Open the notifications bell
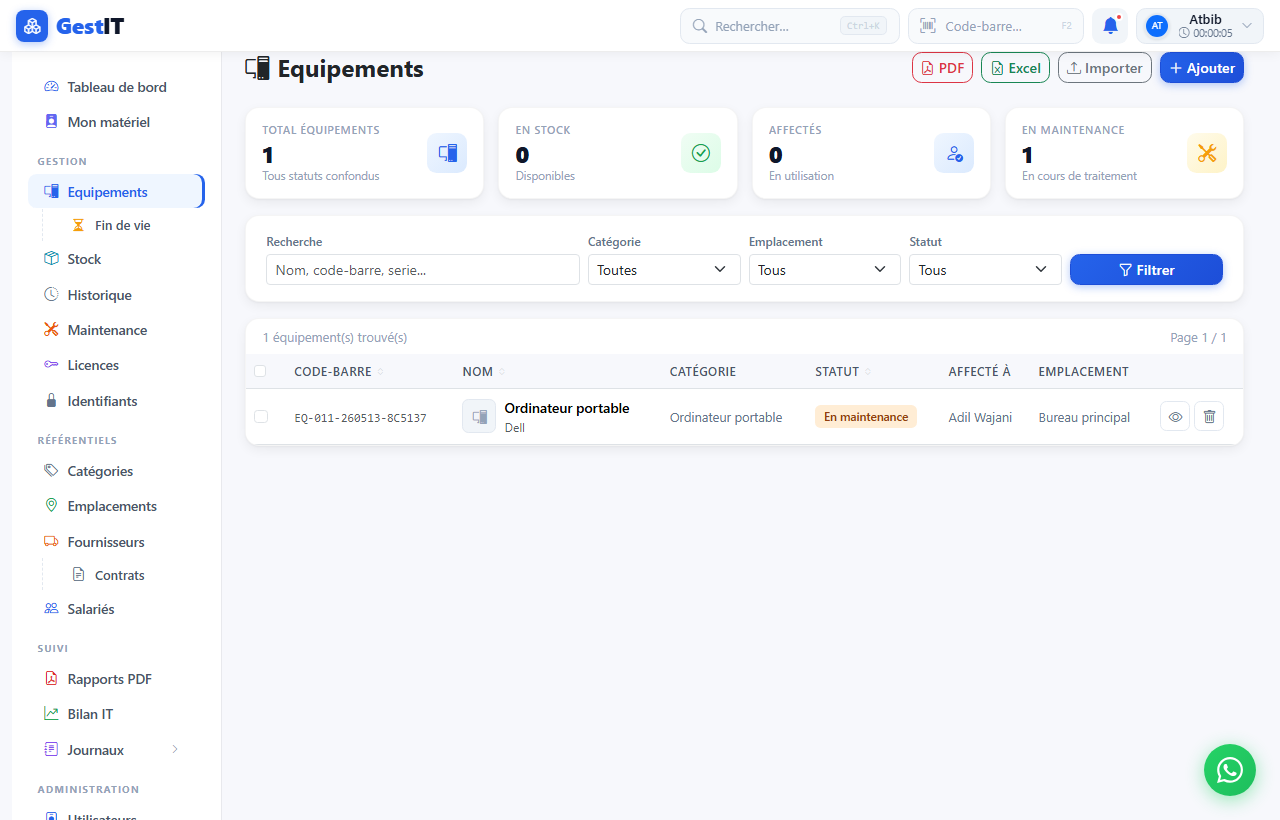1280x820 pixels. coord(1110,26)
